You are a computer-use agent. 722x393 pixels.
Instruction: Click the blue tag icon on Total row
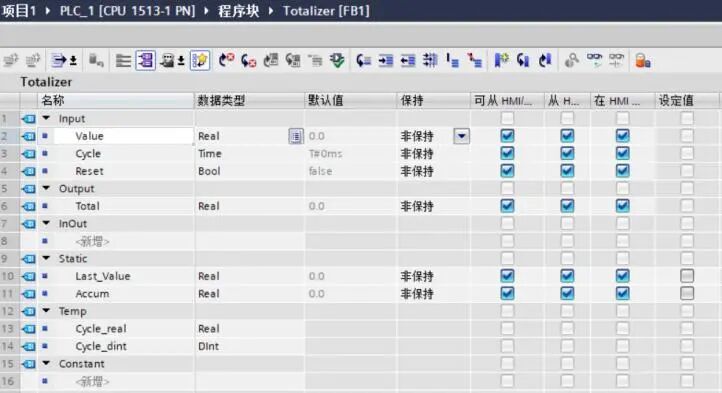pos(29,206)
